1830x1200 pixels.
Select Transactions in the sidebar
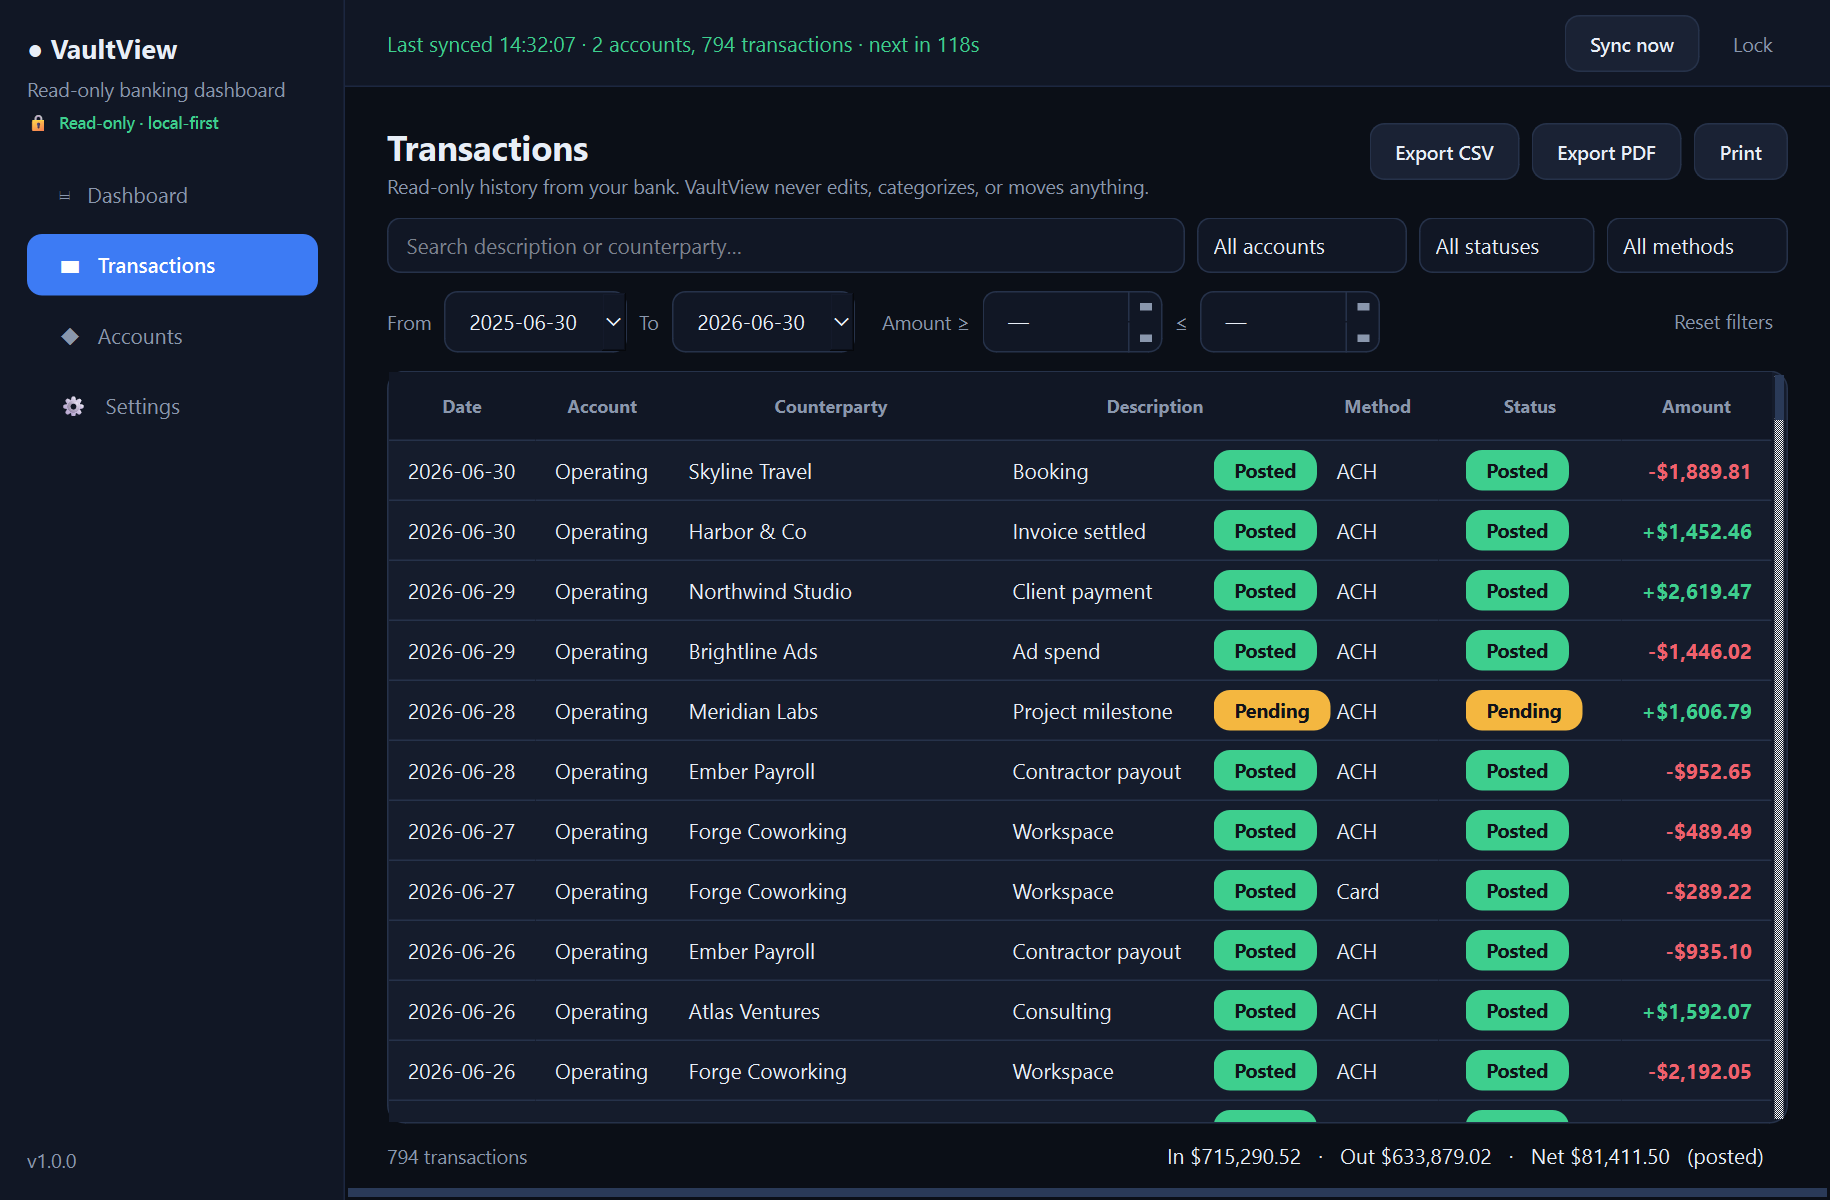[172, 265]
